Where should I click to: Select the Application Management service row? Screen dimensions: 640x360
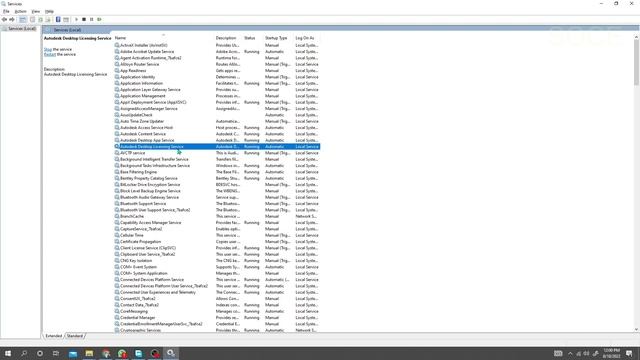(x=217, y=96)
